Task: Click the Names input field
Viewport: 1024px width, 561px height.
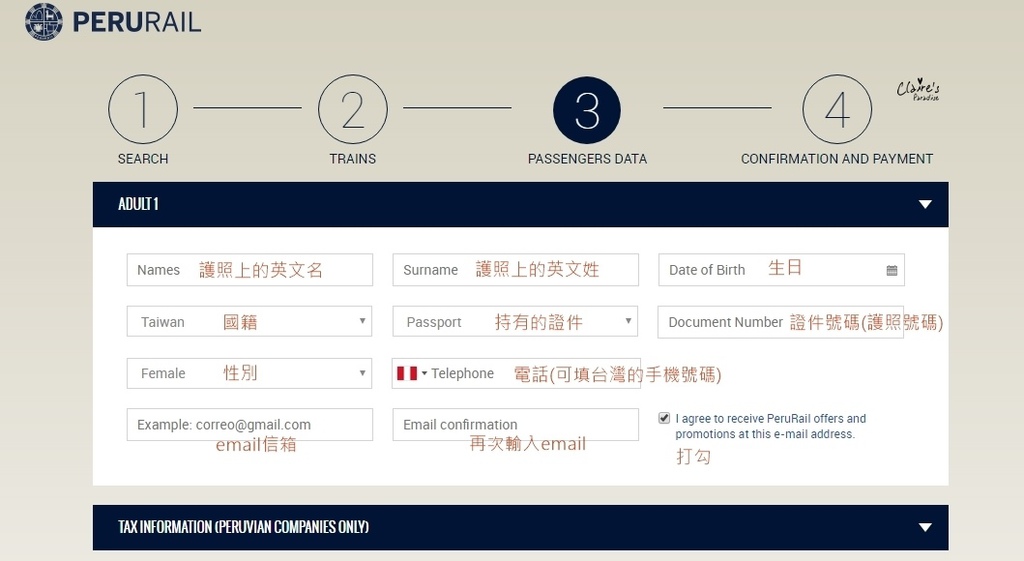Action: pyautogui.click(x=249, y=270)
